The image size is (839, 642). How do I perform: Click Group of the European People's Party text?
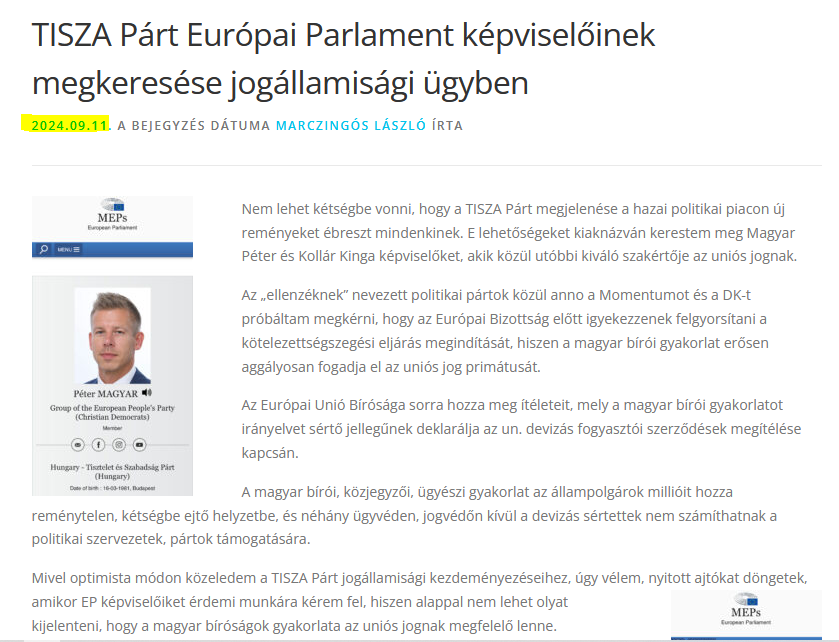pos(112,412)
